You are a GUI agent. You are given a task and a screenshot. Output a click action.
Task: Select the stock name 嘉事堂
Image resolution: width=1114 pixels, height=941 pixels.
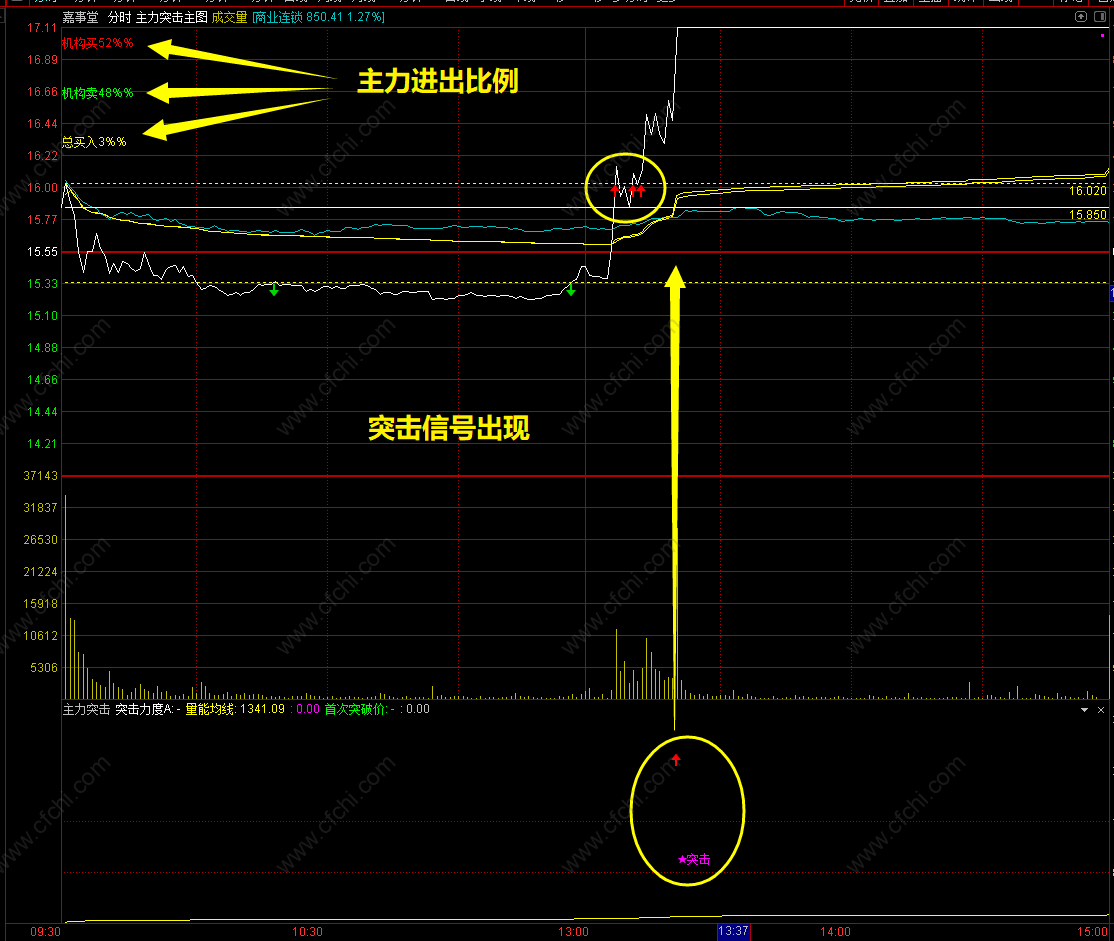click(x=80, y=17)
